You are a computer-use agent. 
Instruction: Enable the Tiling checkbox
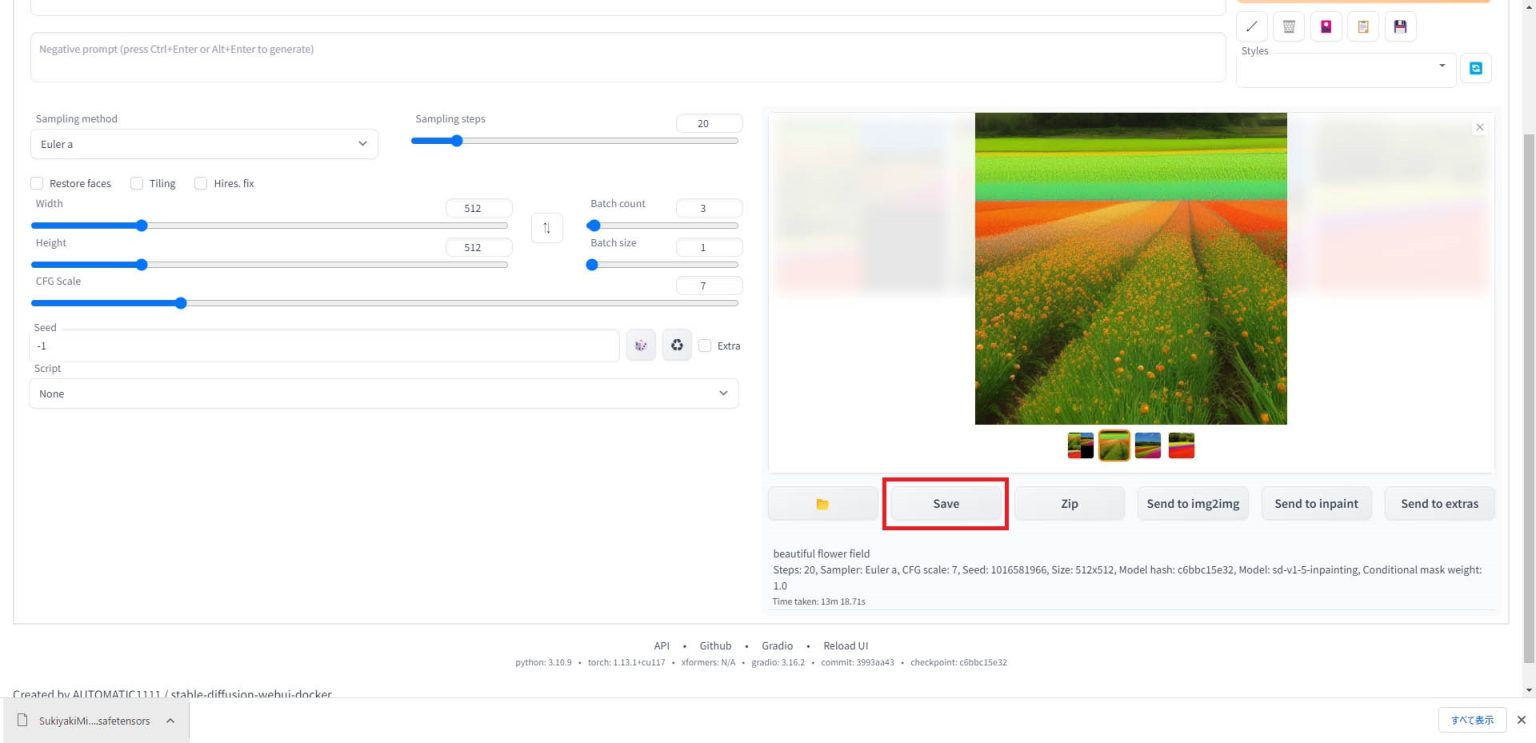point(136,183)
